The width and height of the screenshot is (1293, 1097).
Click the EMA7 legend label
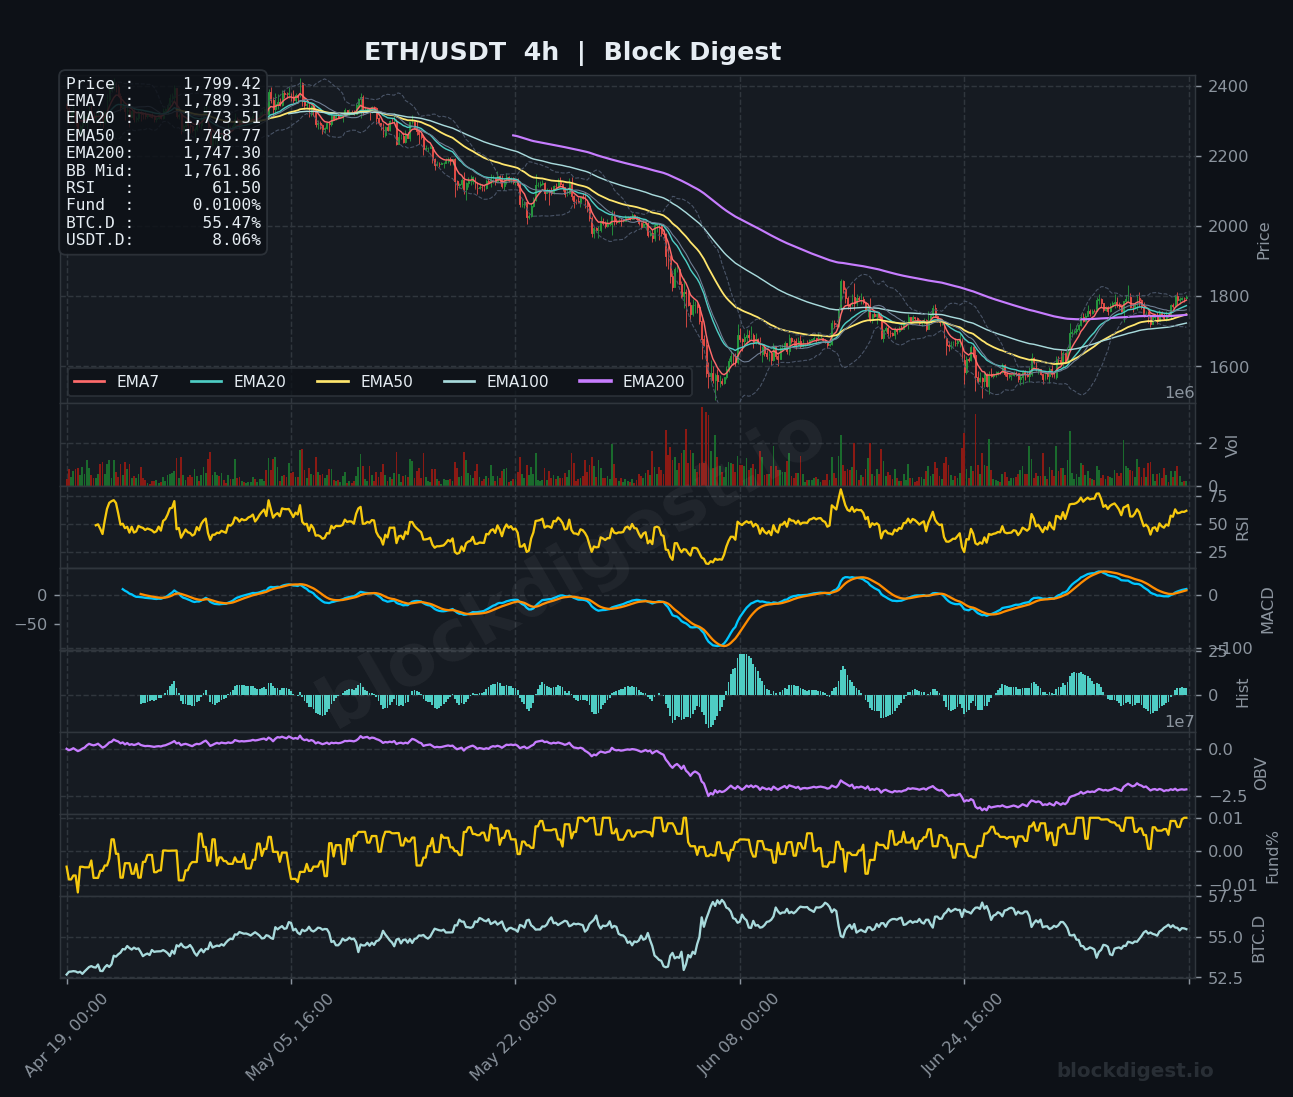point(138,382)
